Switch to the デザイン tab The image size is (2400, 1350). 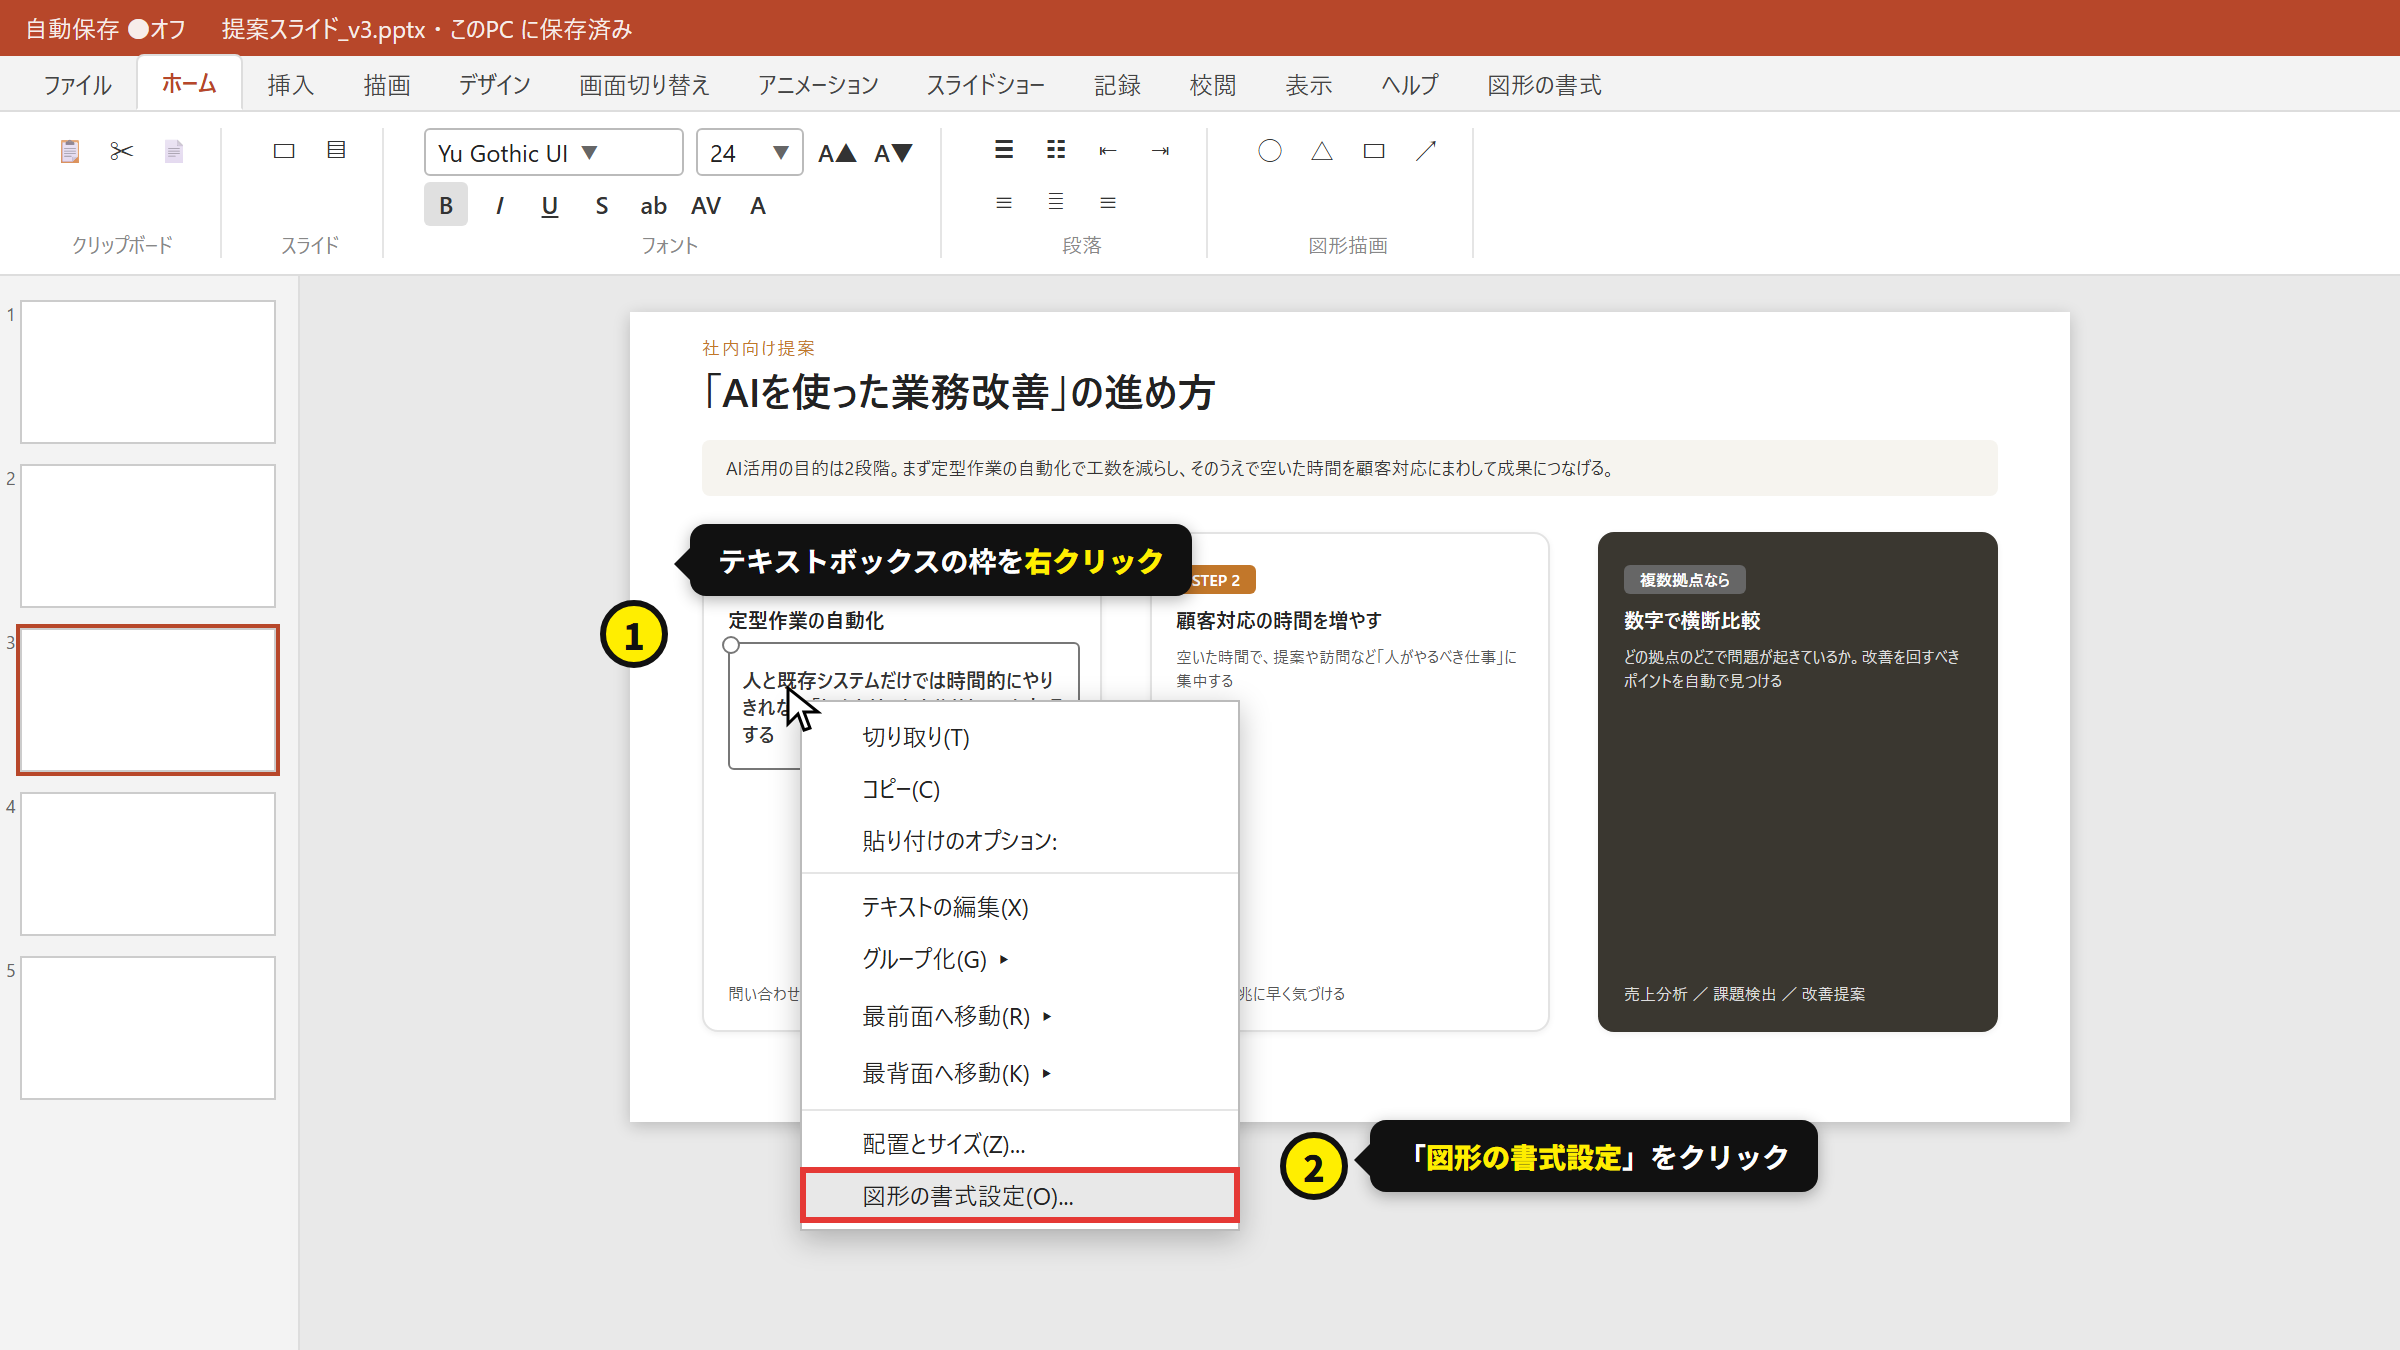click(x=495, y=85)
